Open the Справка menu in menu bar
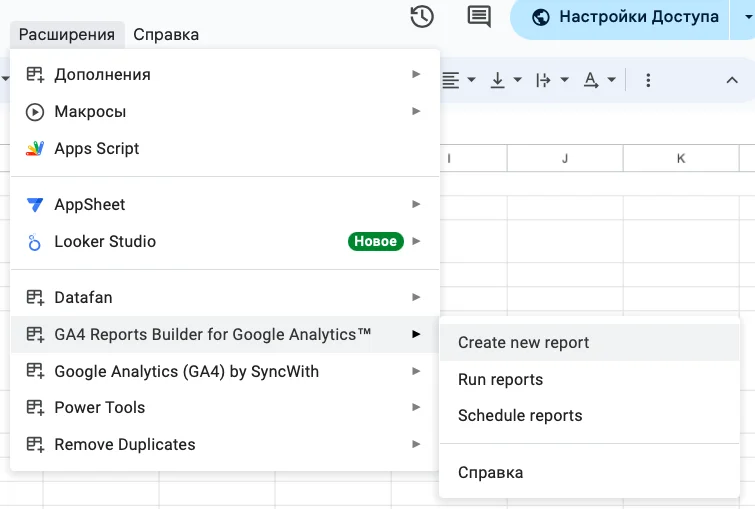This screenshot has width=755, height=509. tap(166, 35)
